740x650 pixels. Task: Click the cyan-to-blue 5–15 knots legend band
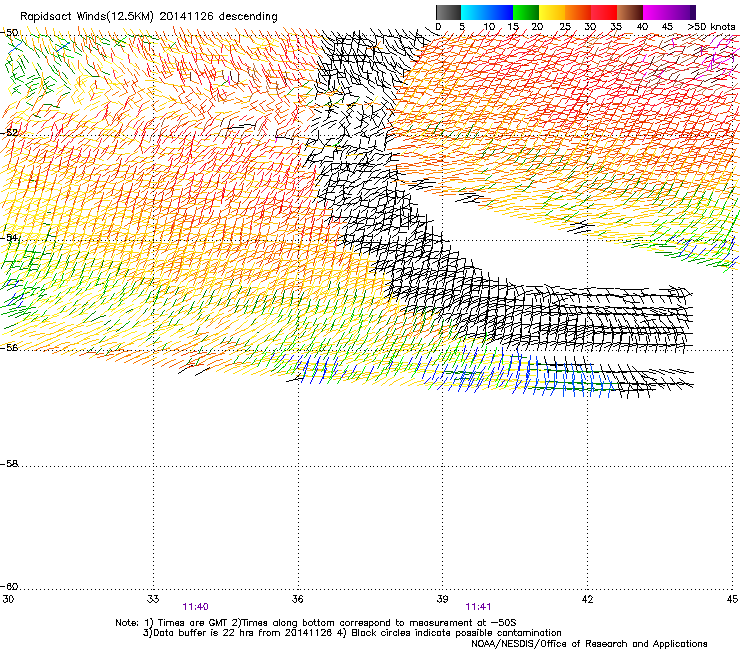487,12
